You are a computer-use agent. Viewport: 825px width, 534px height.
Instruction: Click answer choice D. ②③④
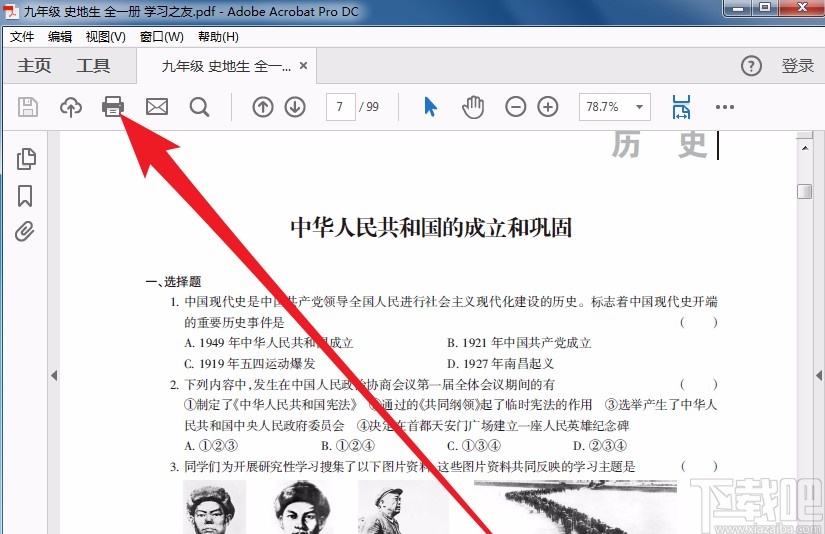[600, 446]
